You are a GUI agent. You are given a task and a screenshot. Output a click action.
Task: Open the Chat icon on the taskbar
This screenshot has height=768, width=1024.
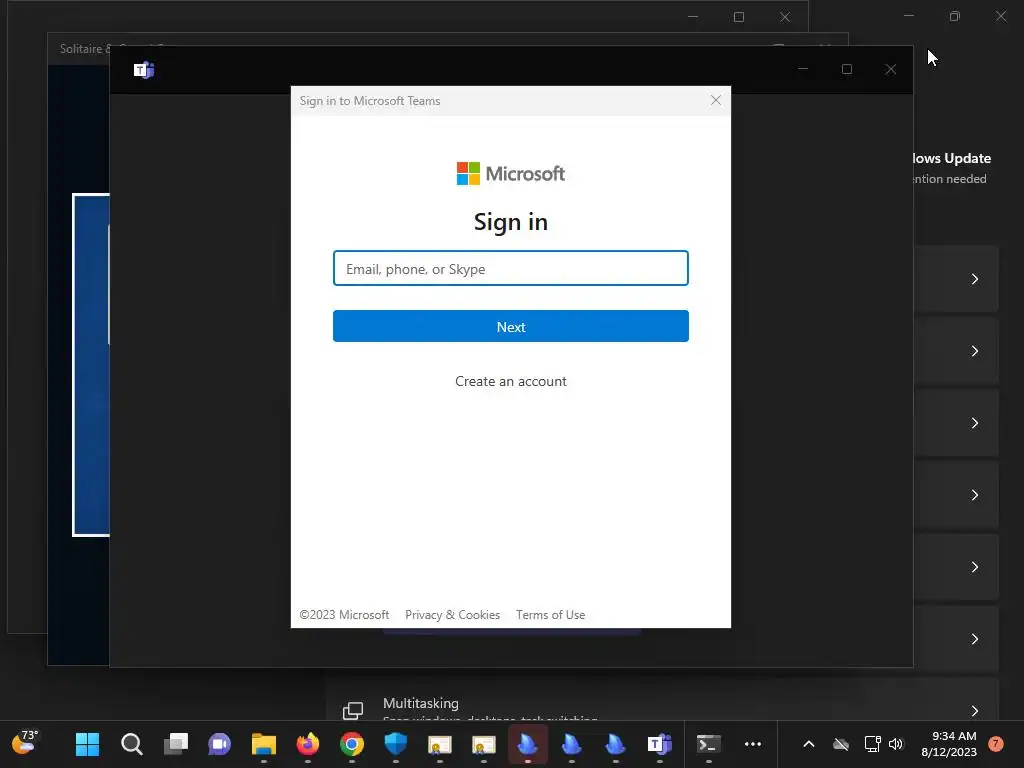[219, 744]
